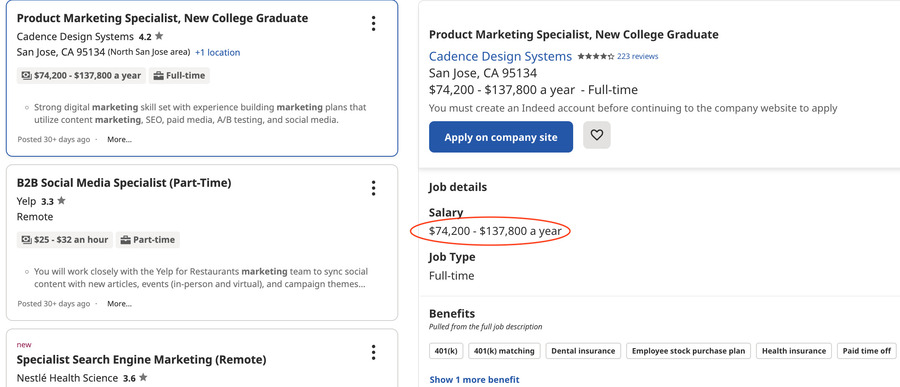The image size is (900, 387).
Task: Click the Dental insurance benefit tag
Action: [583, 351]
